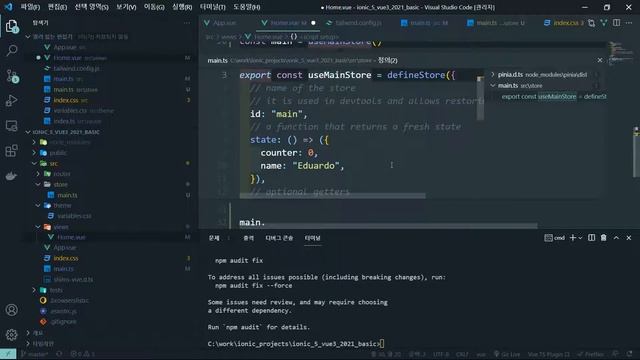640x360 pixels.
Task: Click the master branch indicator in status bar
Action: coord(35,354)
